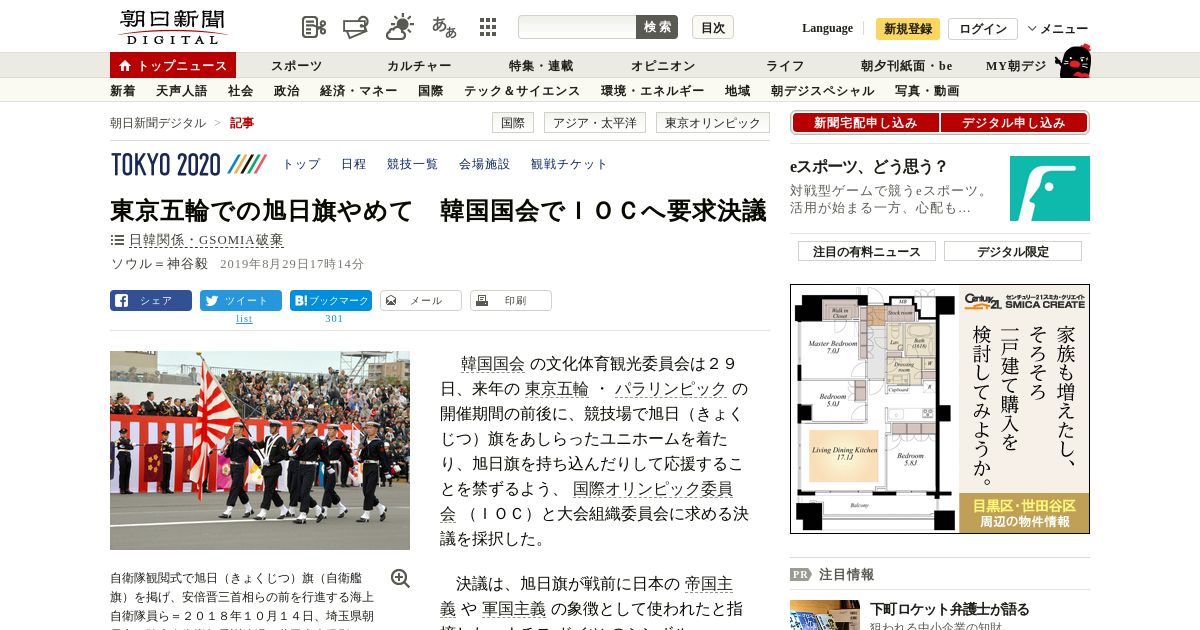This screenshot has height=630, width=1200.
Task: Open the newspaper reader icon in the header
Action: point(314,27)
